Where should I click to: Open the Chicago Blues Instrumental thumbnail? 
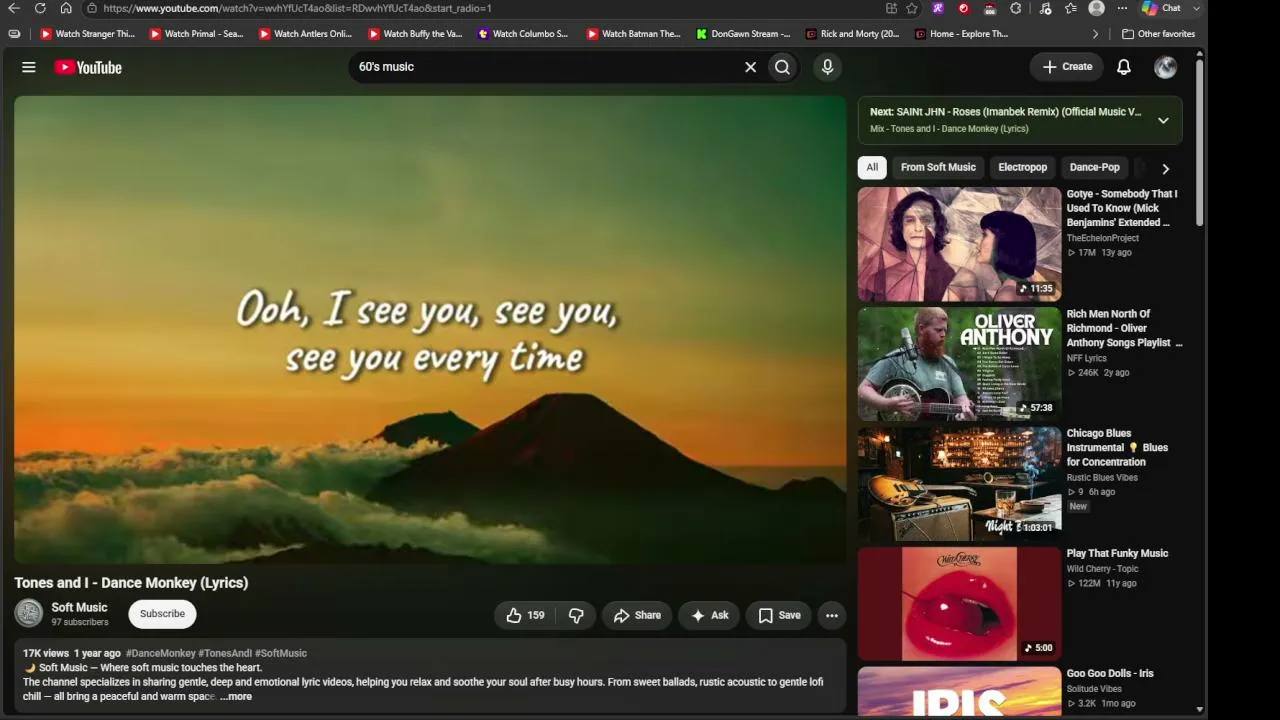coord(959,484)
